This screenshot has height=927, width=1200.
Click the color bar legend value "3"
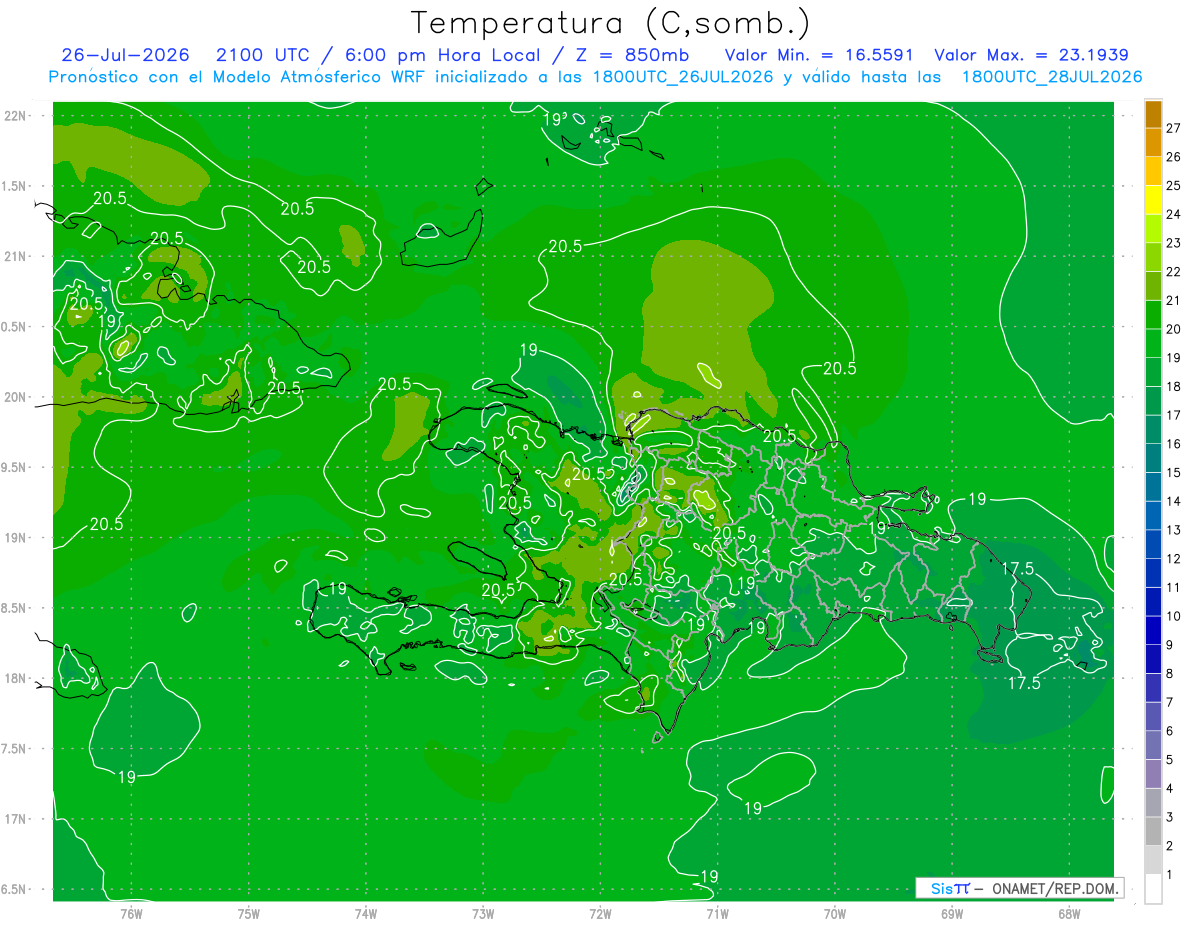pos(1169,818)
